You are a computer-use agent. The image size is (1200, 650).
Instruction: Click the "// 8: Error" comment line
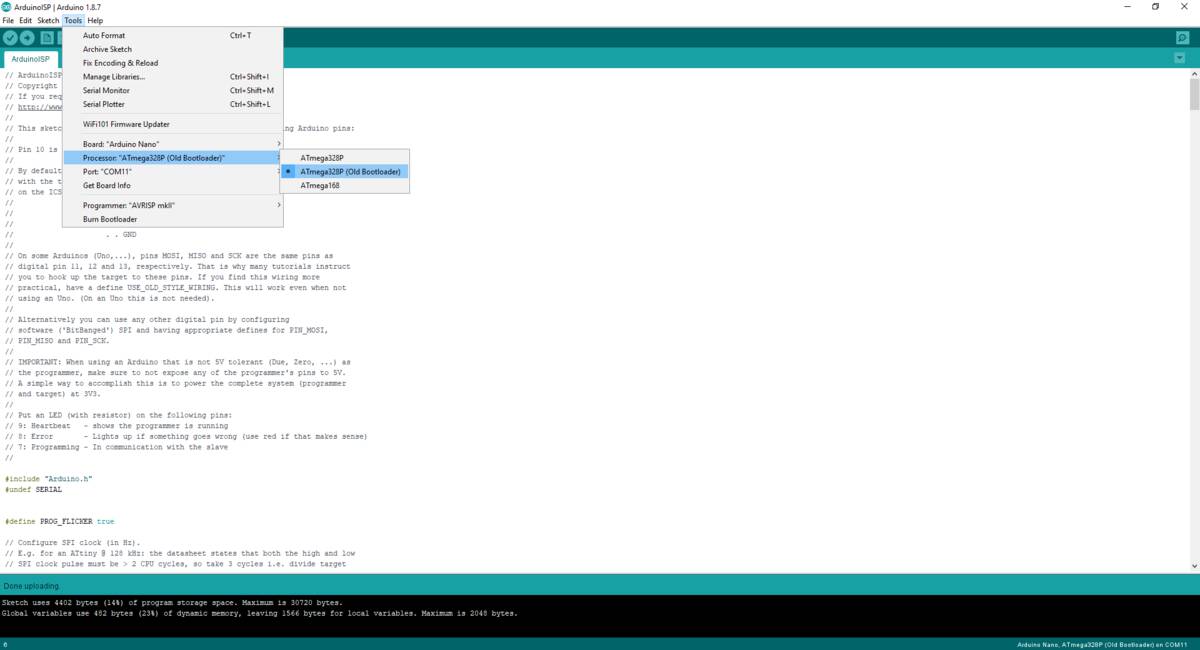186,436
